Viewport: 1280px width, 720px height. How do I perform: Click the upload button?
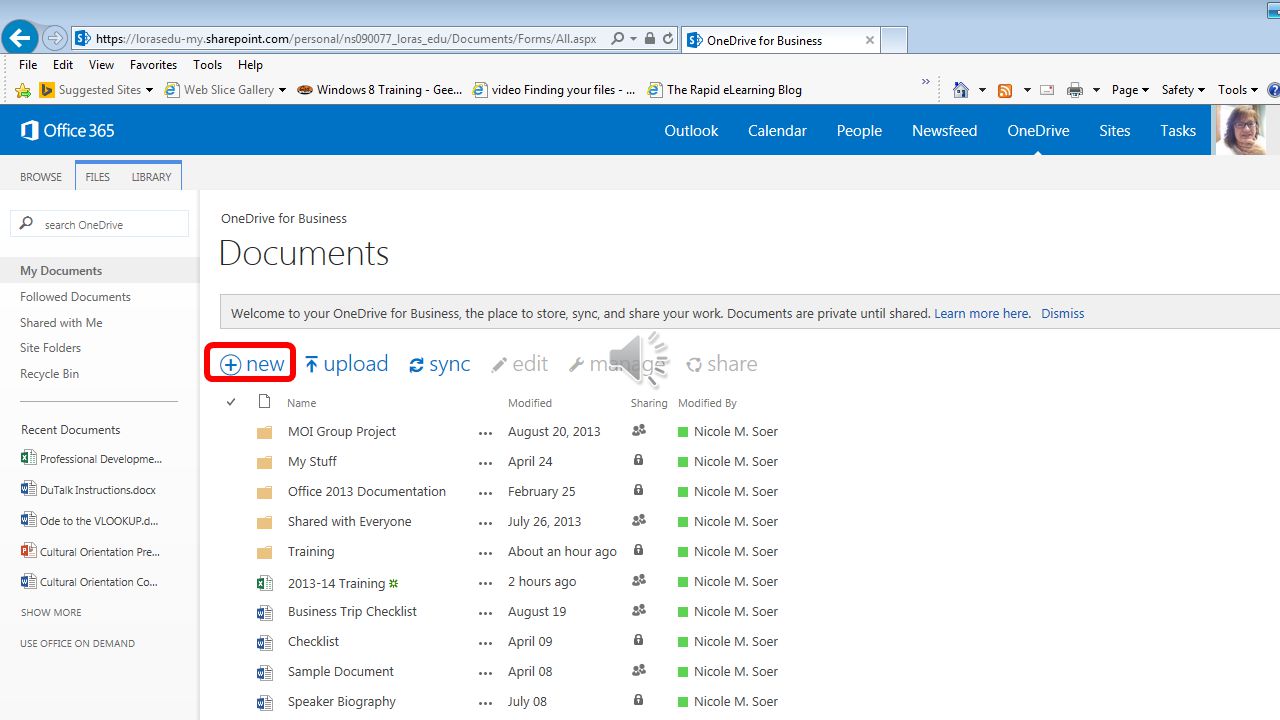346,364
